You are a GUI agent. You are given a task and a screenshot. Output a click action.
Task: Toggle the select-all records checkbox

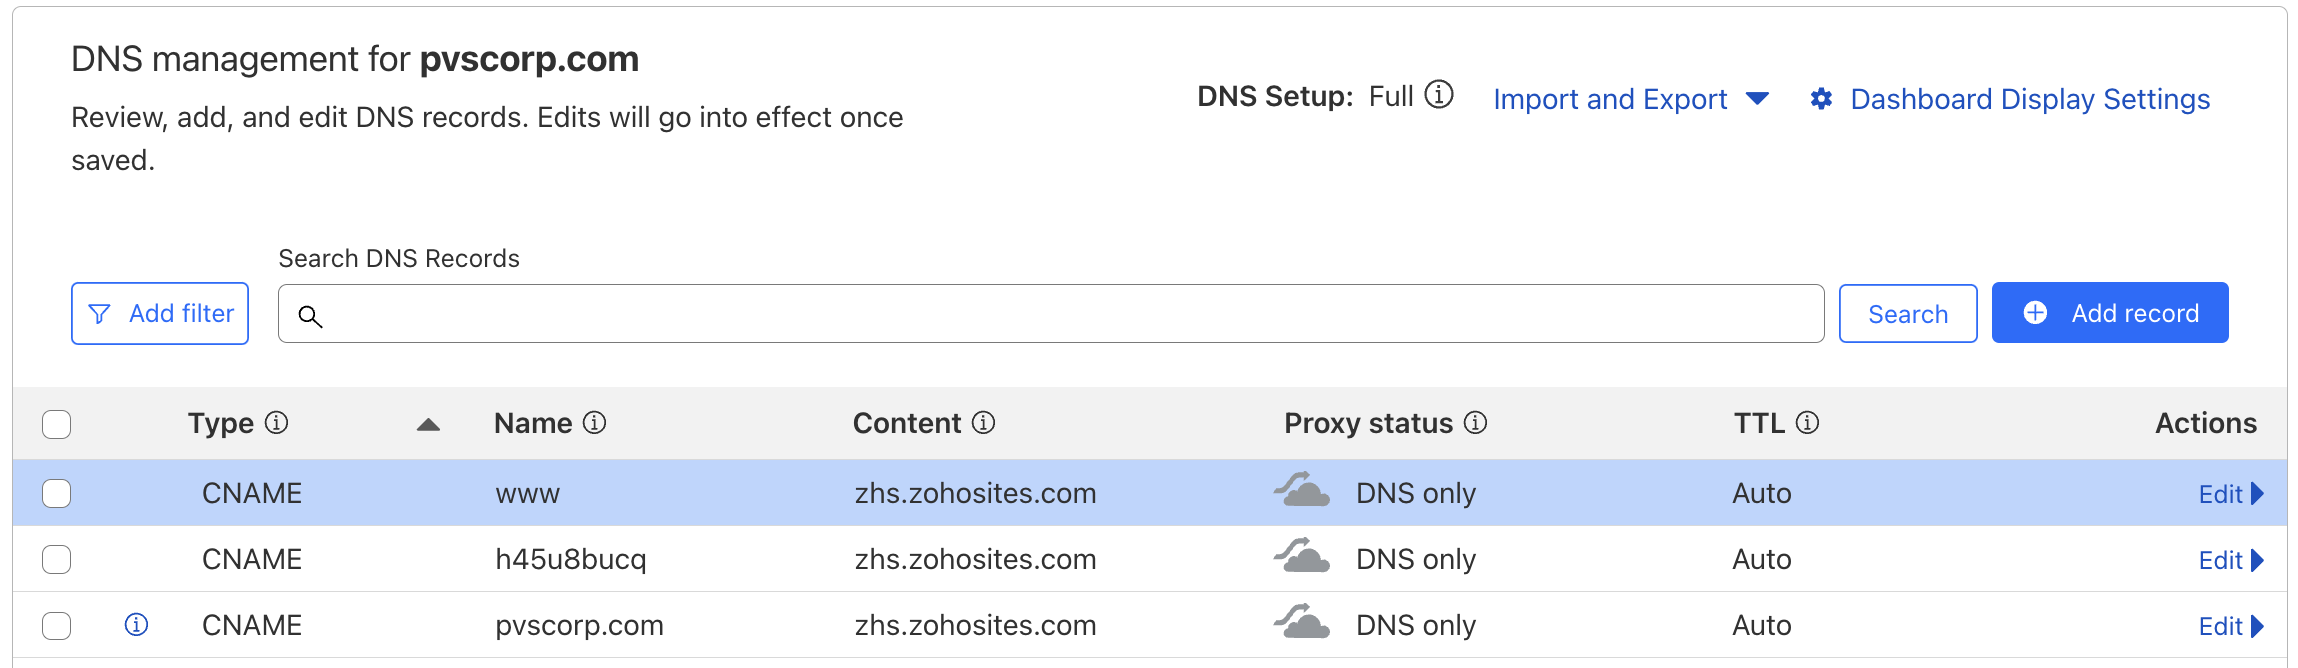click(x=57, y=424)
